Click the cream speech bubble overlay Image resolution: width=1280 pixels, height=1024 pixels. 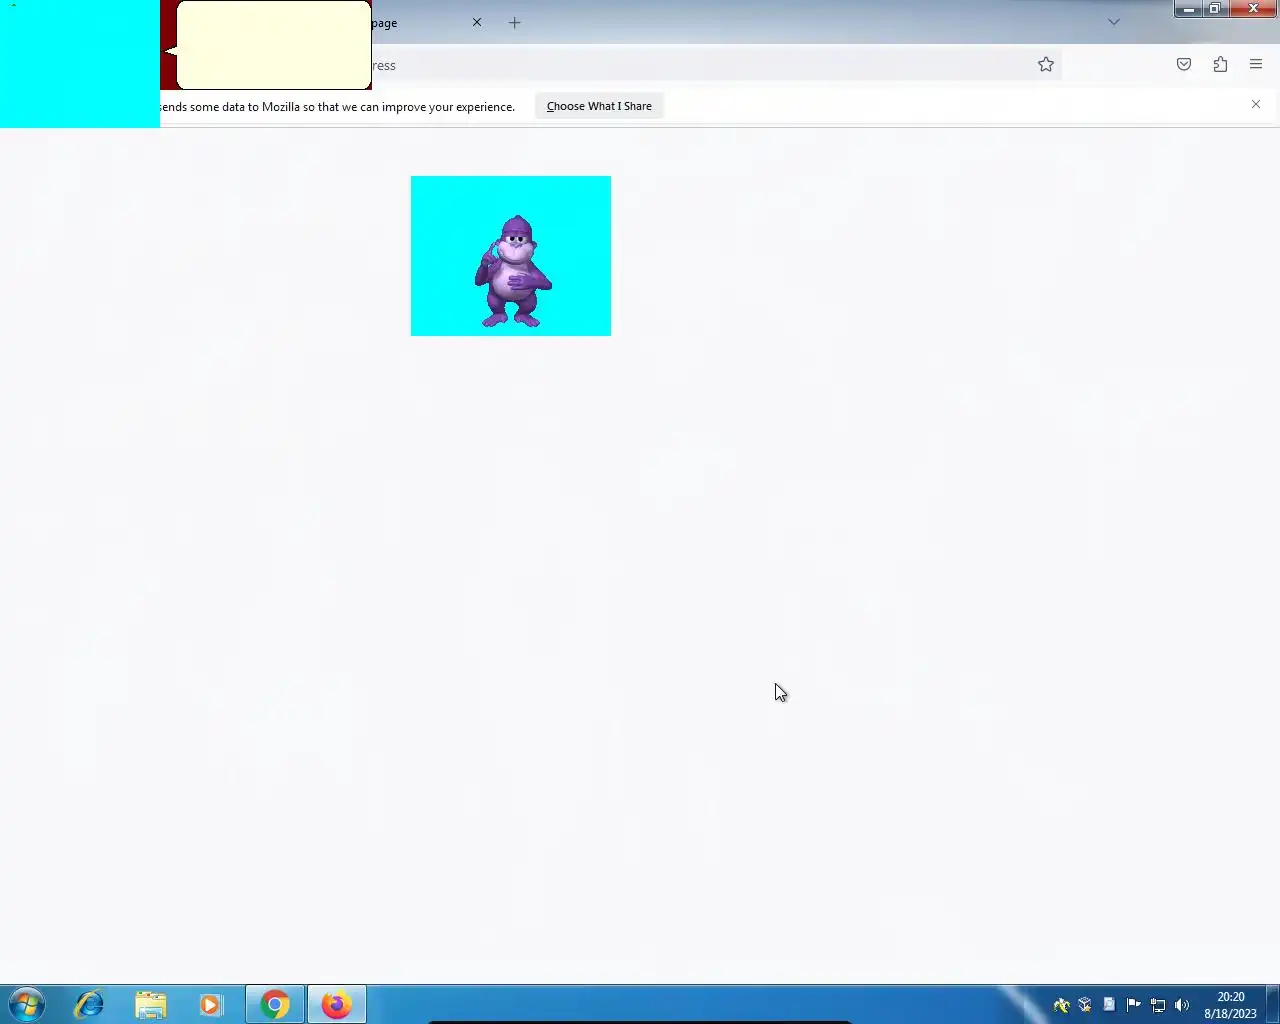pyautogui.click(x=274, y=45)
